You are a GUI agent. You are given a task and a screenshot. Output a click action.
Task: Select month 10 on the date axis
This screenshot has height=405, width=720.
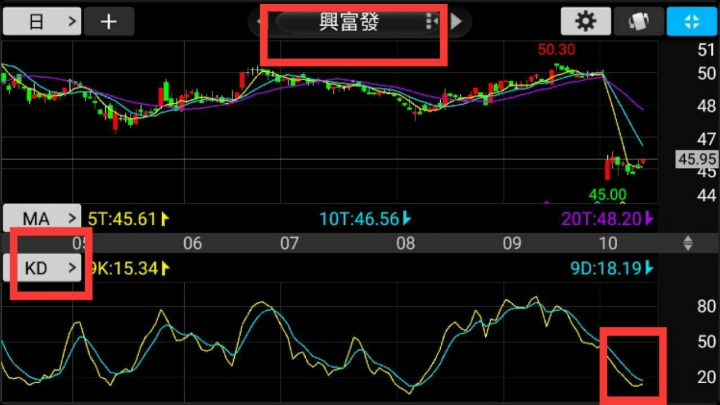[608, 243]
